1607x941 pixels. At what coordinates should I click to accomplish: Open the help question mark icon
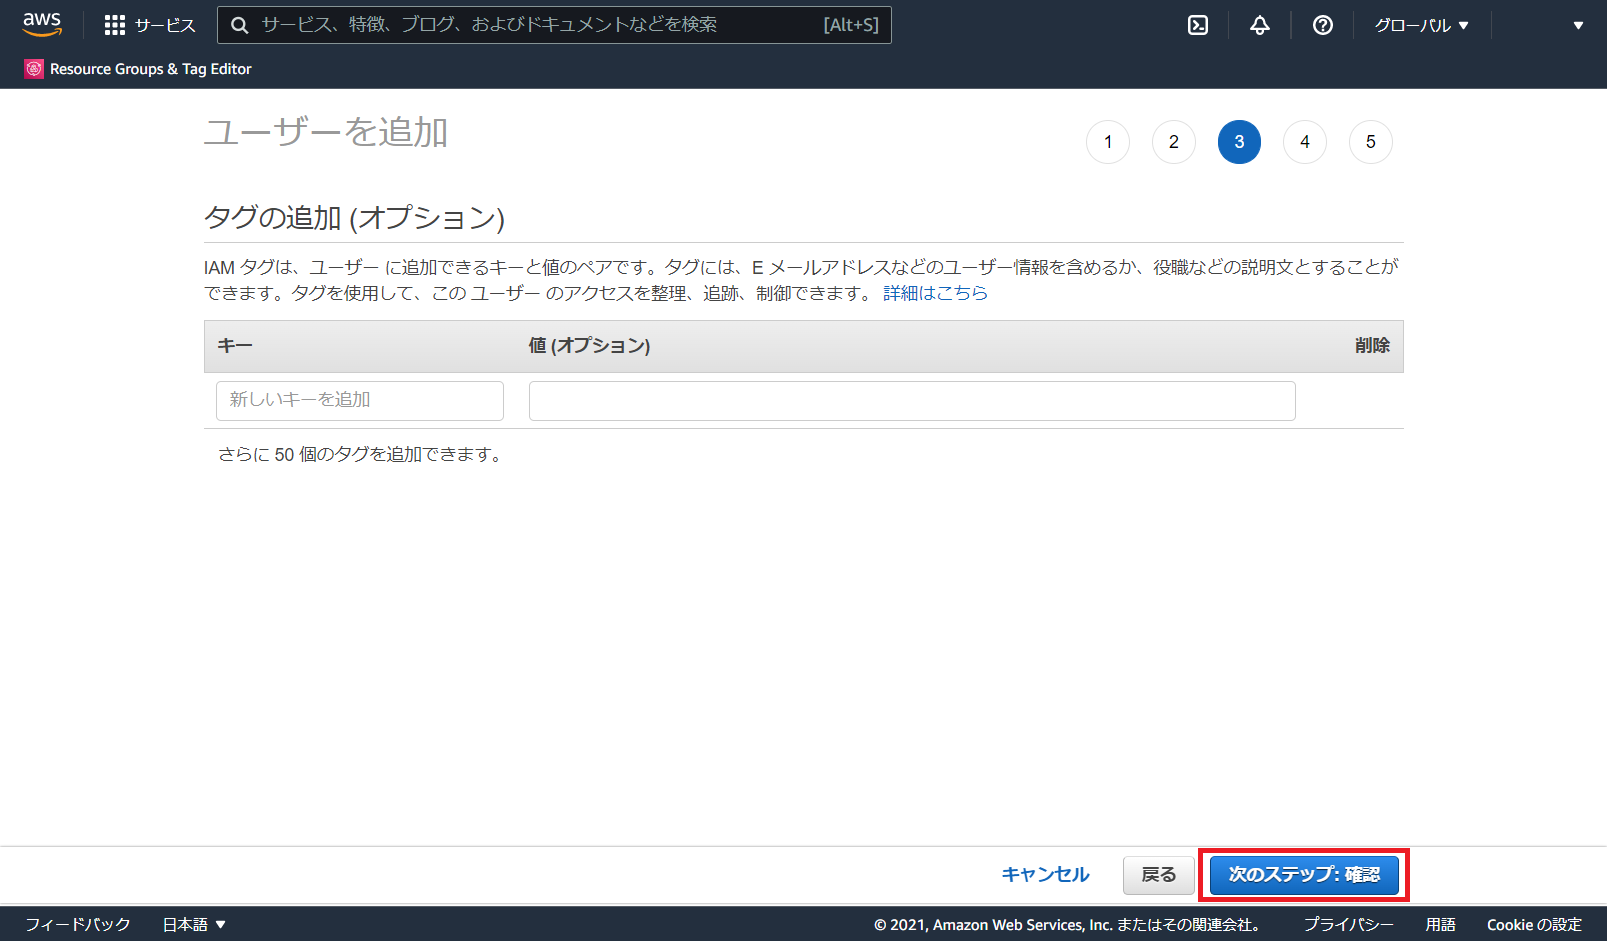[x=1322, y=25]
